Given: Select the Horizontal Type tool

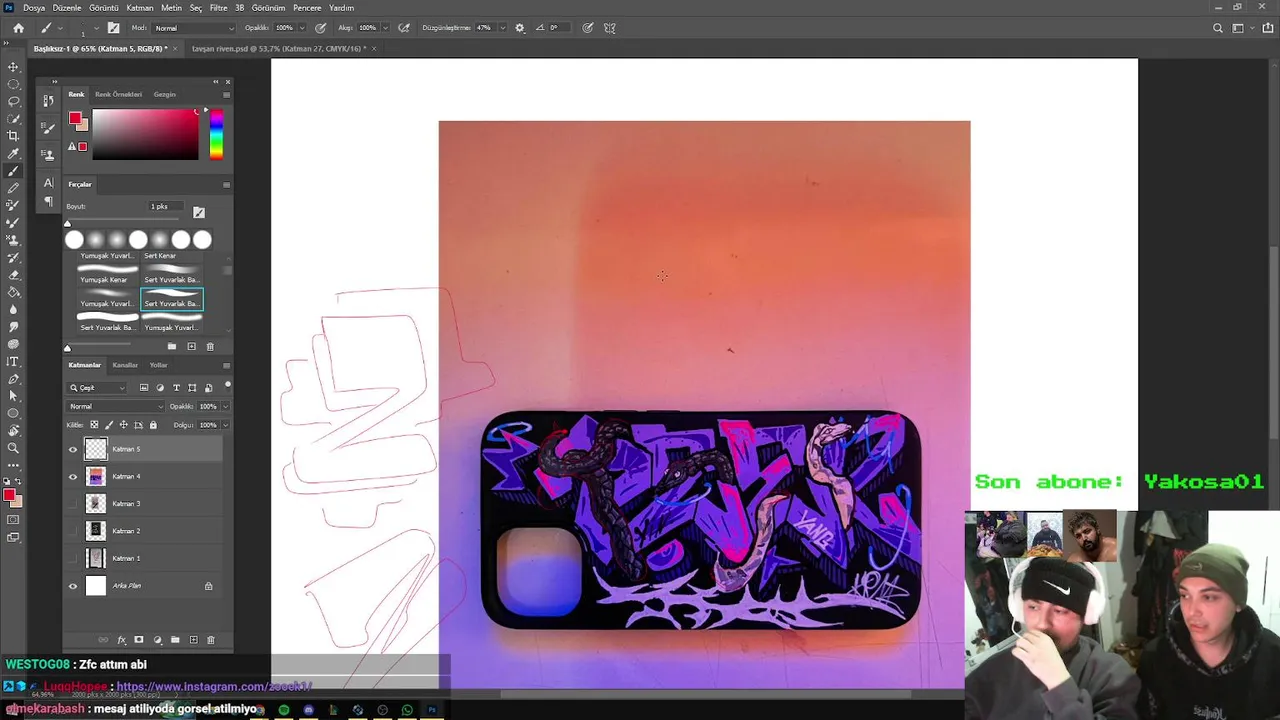Looking at the screenshot, I should [13, 361].
